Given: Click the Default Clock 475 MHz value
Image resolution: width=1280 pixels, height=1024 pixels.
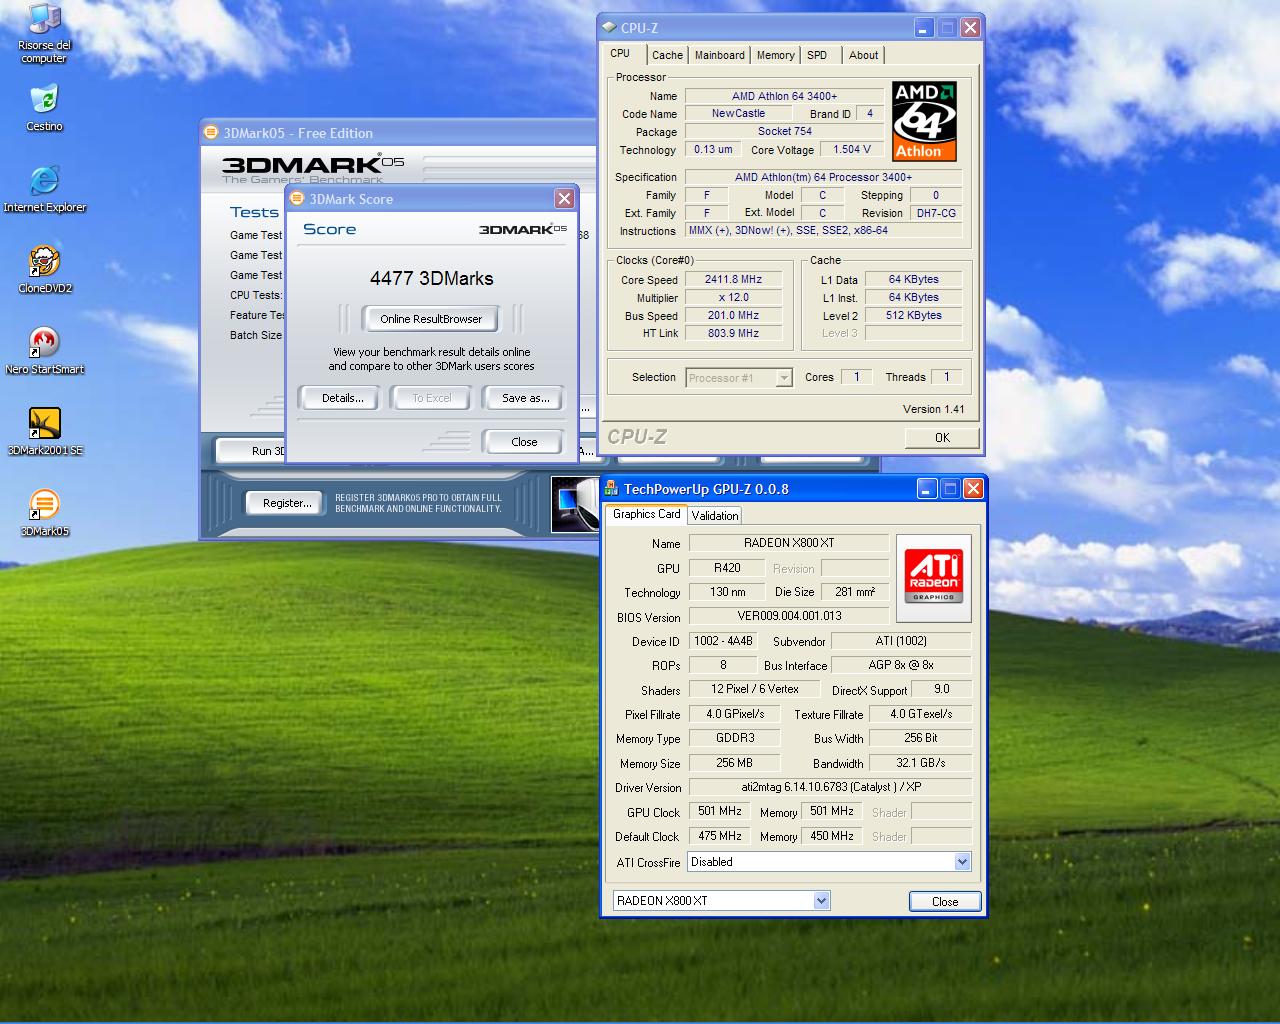Looking at the screenshot, I should point(720,835).
